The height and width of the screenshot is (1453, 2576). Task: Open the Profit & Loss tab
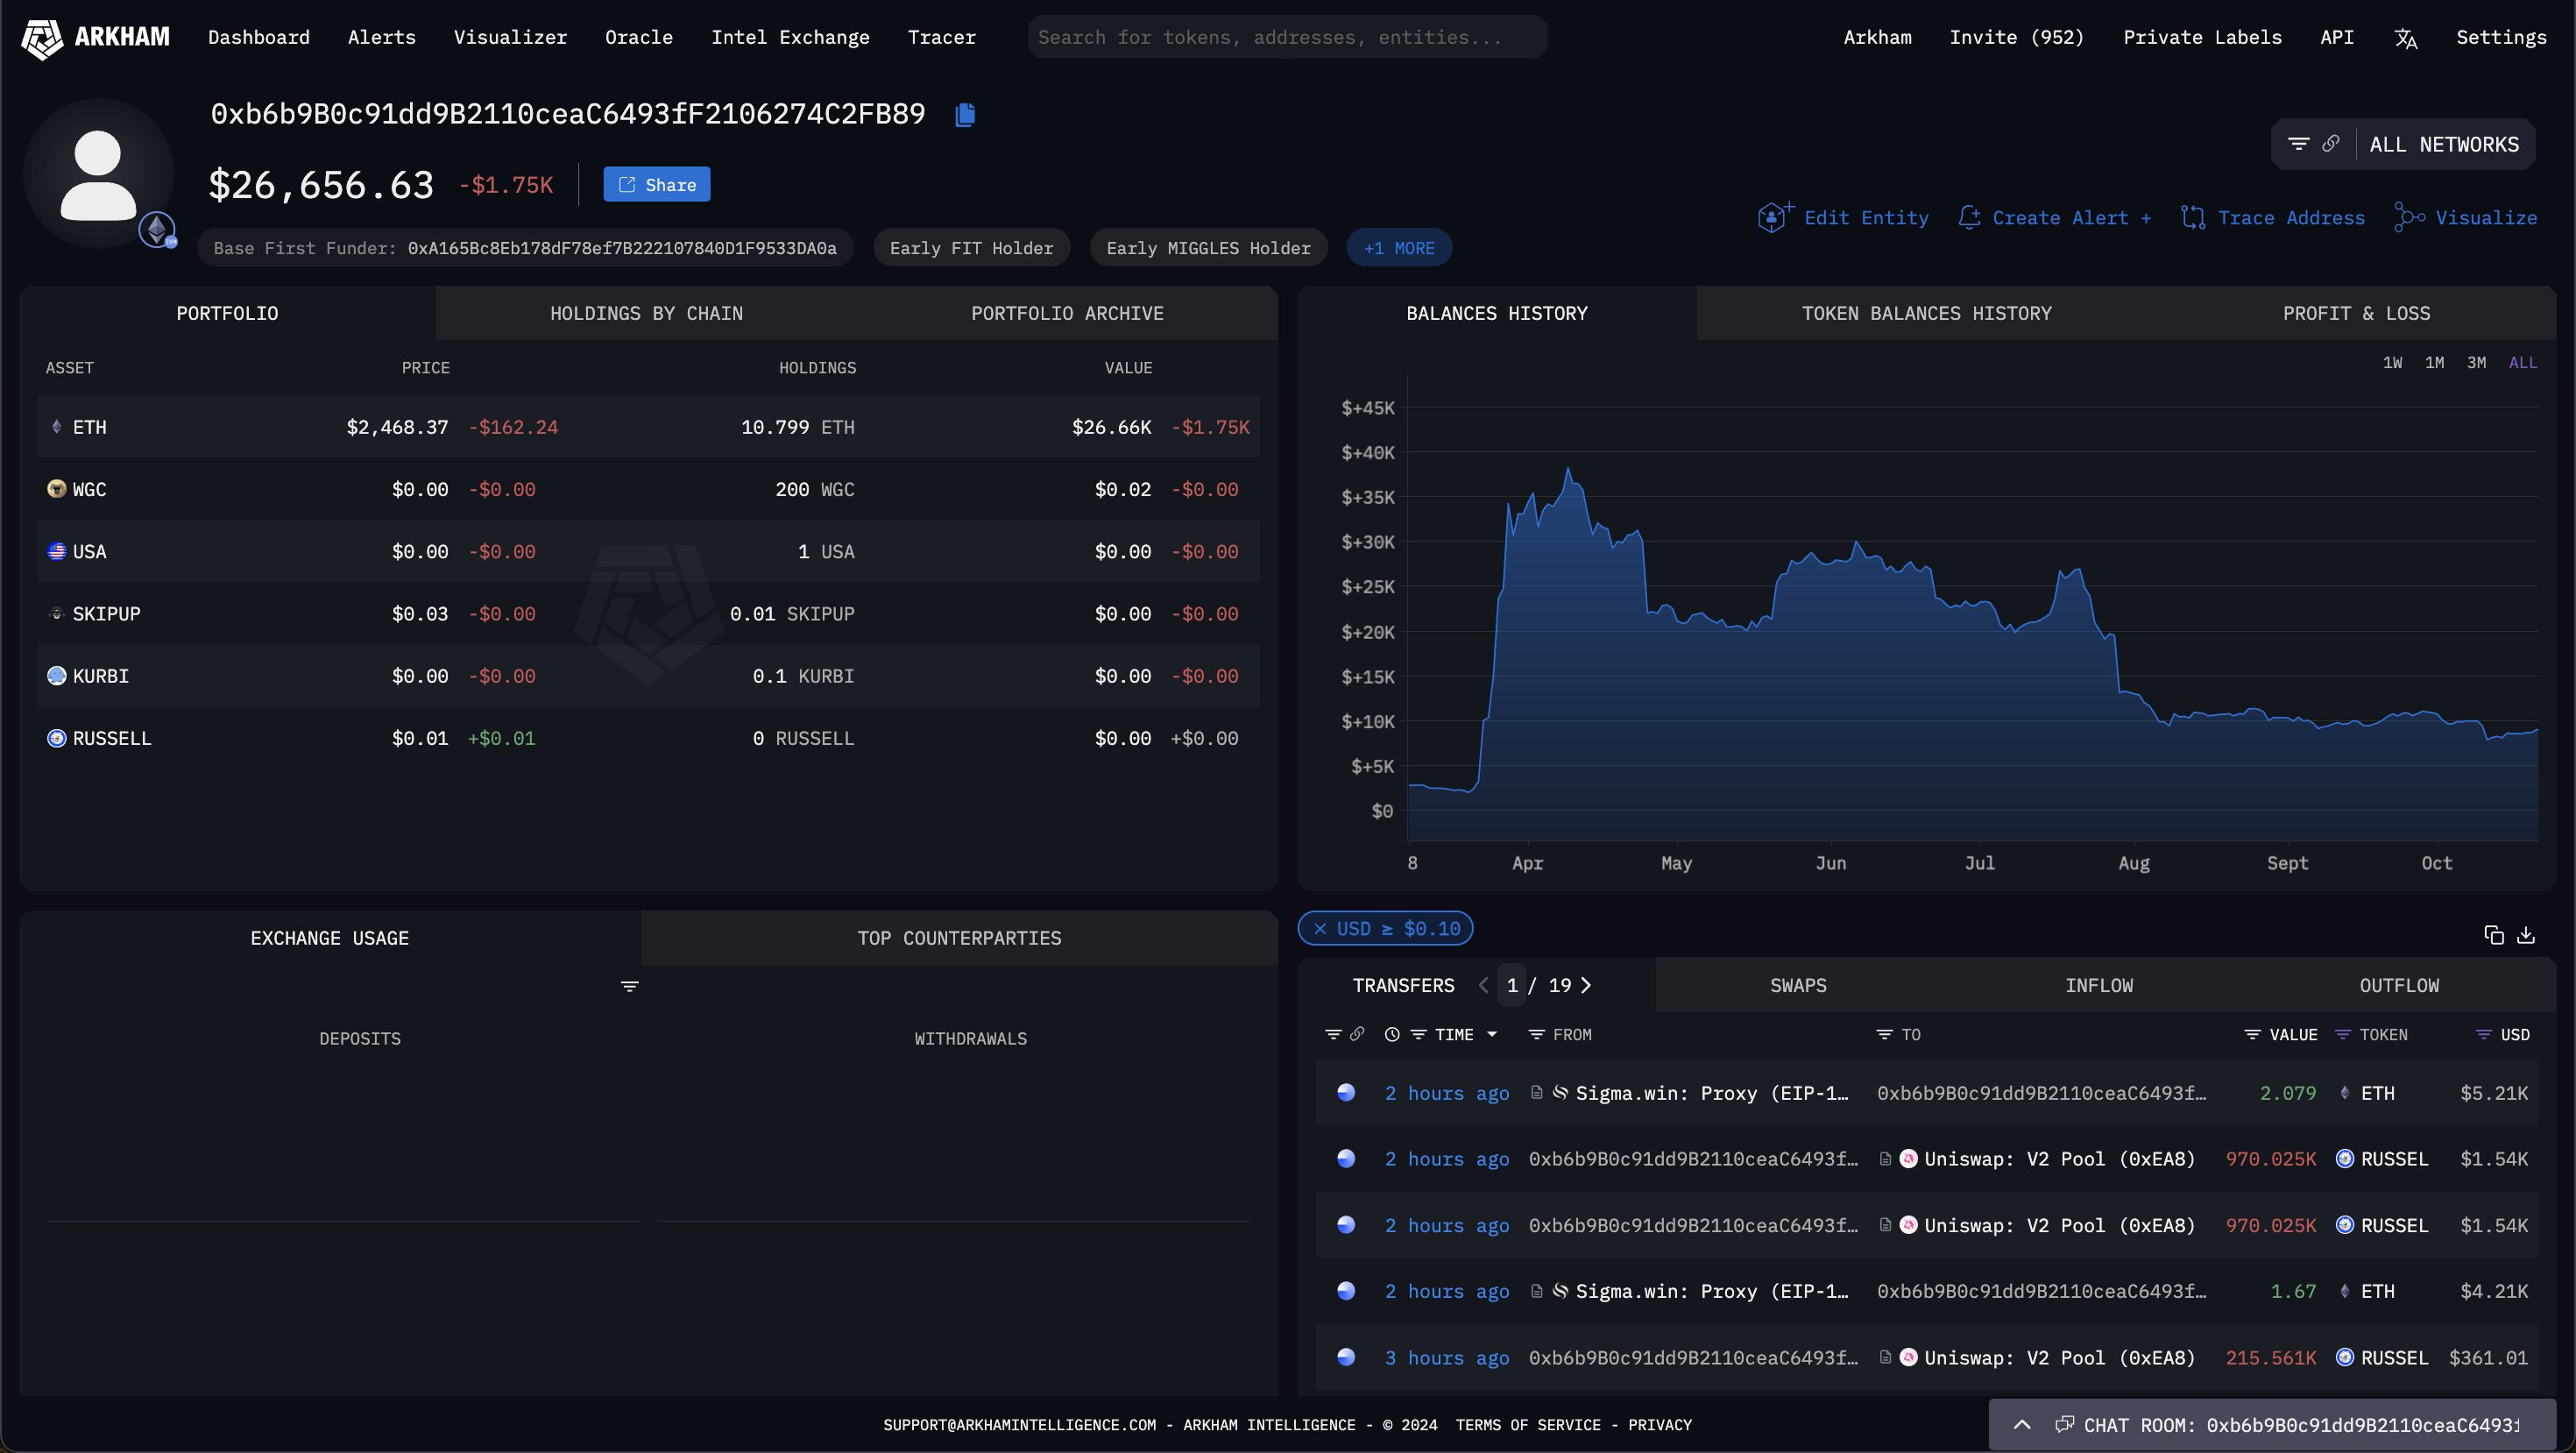coord(2357,313)
